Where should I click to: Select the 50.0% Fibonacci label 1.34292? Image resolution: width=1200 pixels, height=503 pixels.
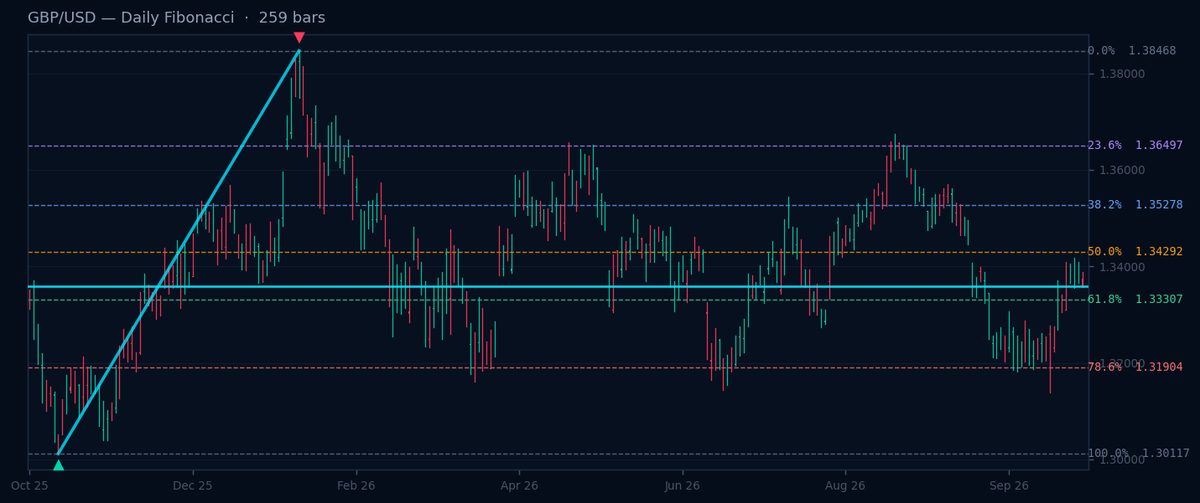click(x=1135, y=252)
